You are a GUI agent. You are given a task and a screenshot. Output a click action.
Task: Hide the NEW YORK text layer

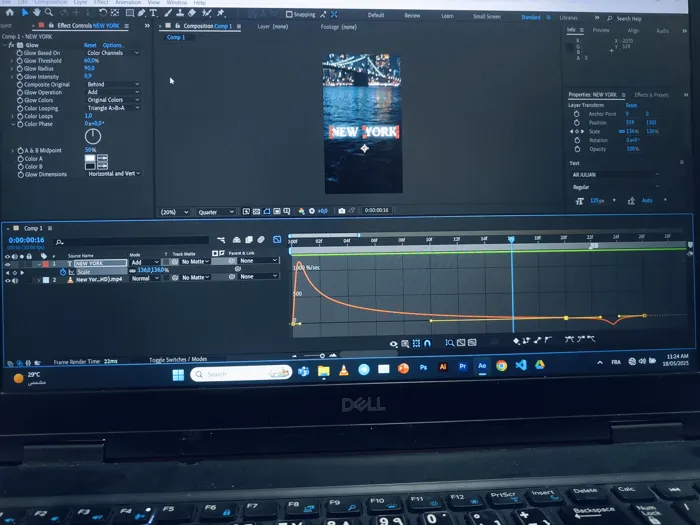8,263
